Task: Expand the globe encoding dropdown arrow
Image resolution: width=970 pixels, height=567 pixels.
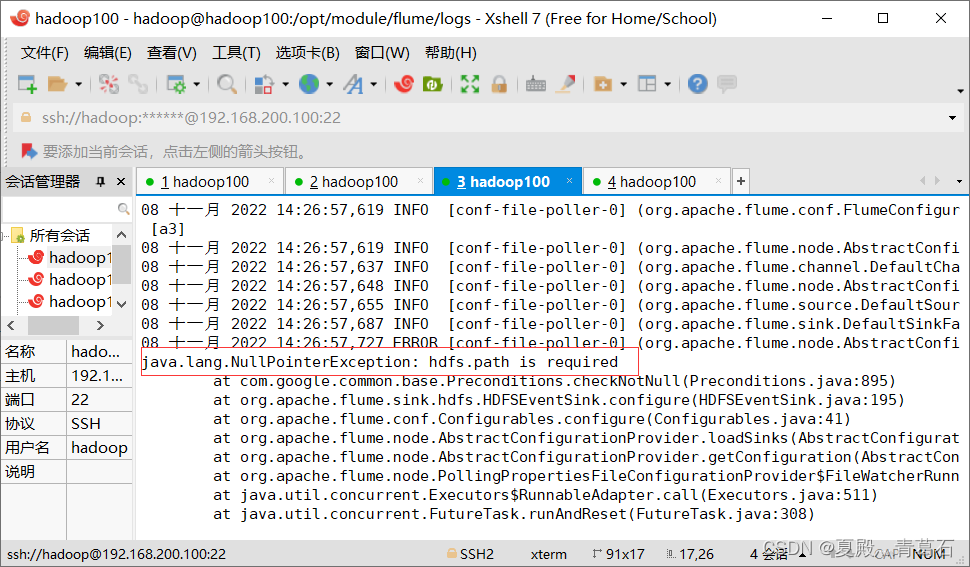Action: (x=329, y=84)
